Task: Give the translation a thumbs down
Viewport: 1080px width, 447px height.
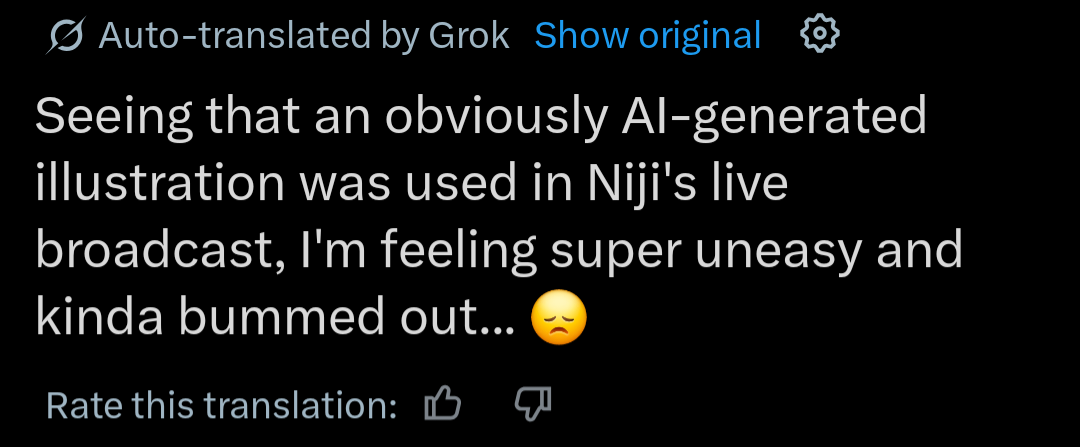Action: tap(532, 405)
